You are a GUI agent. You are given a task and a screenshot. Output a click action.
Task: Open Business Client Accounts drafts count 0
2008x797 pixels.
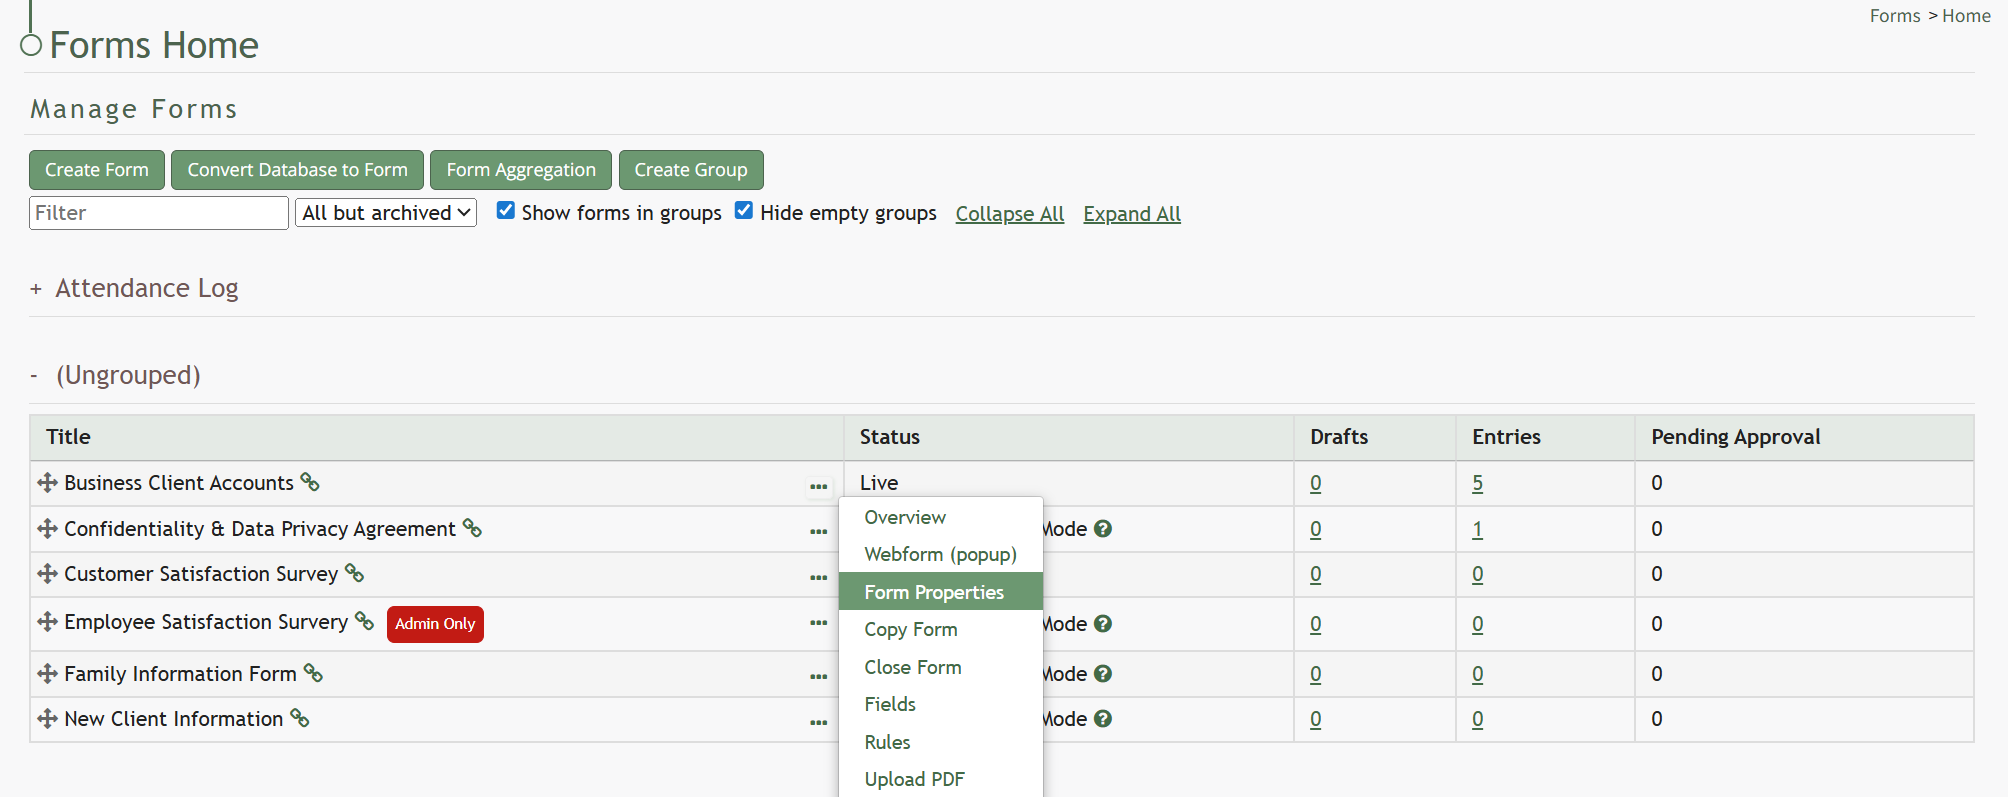(1315, 483)
